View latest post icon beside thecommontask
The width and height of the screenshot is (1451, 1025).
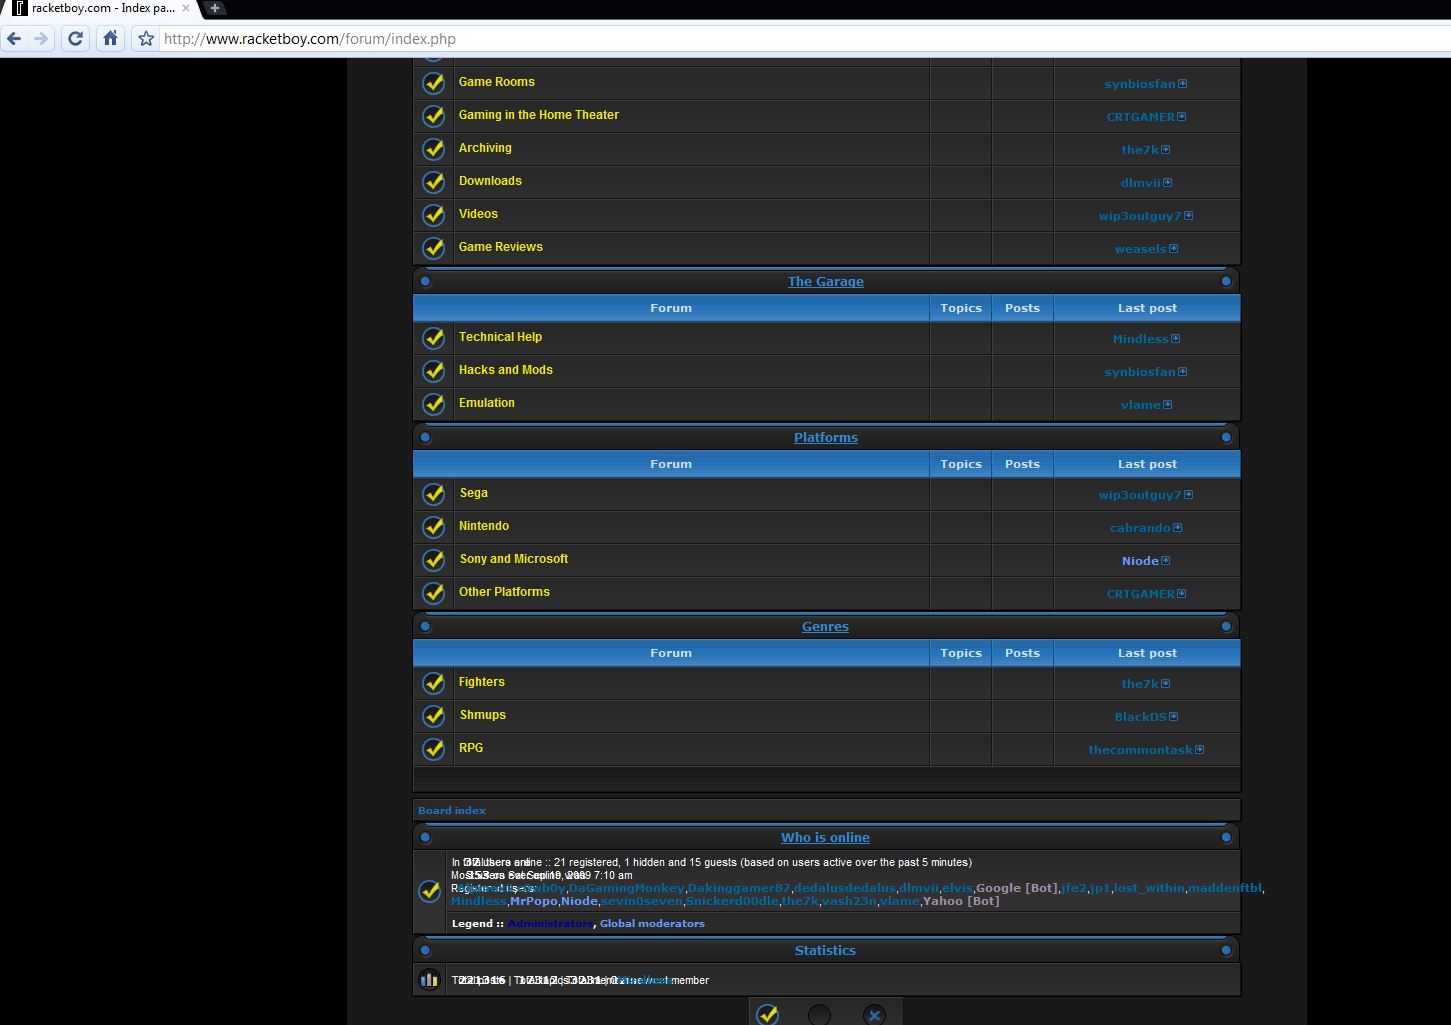point(1199,750)
